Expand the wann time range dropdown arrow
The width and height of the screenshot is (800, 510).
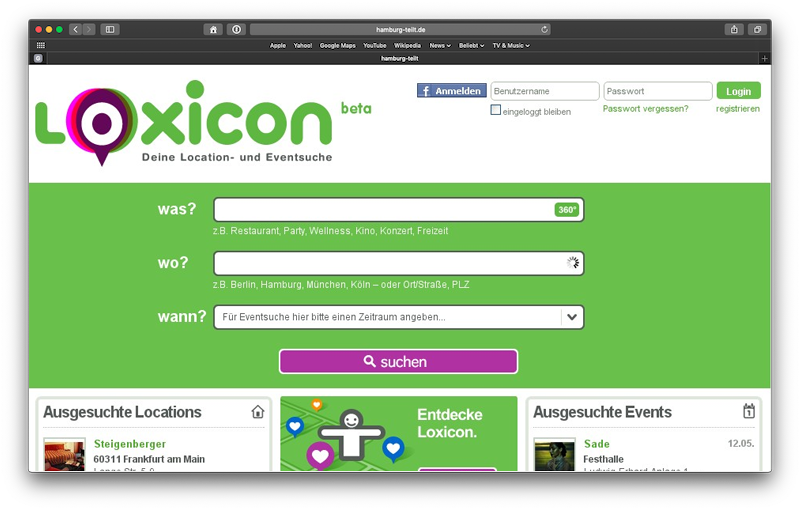[x=572, y=317]
